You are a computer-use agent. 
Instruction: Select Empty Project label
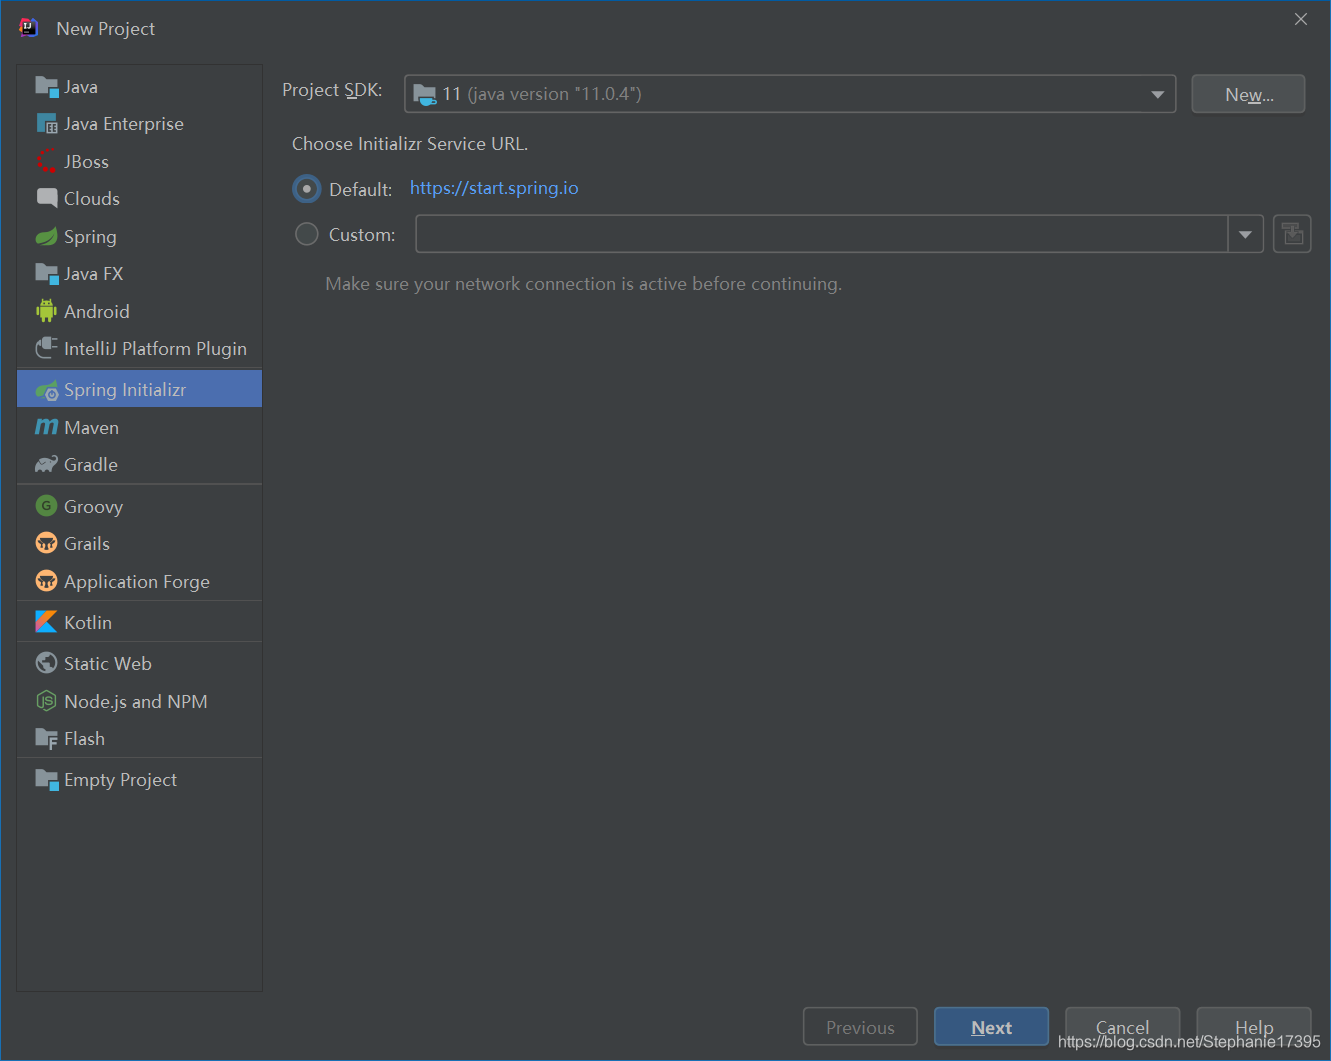[120, 779]
